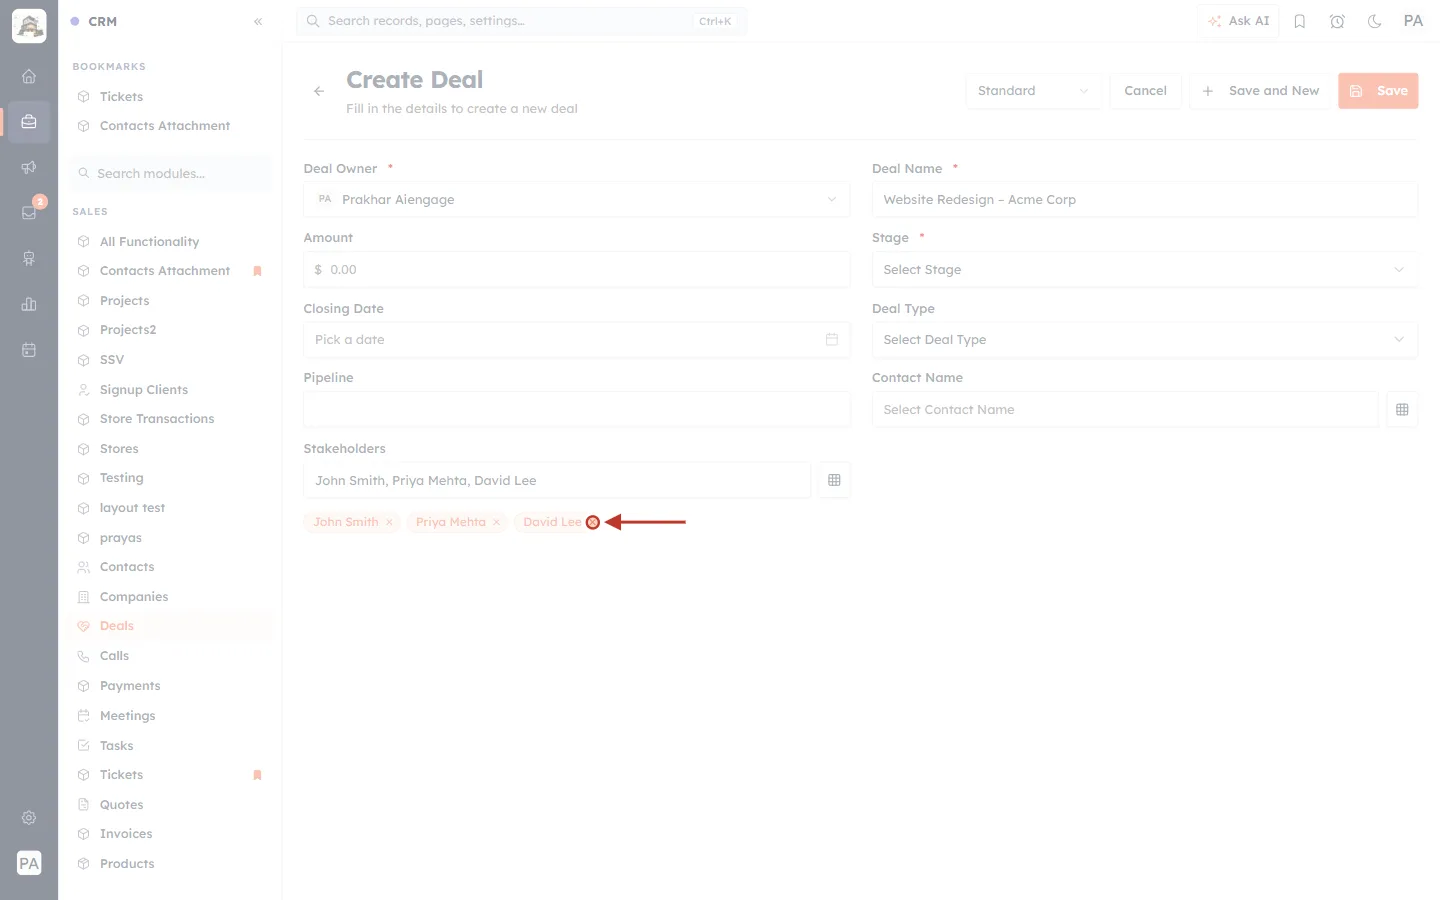The image size is (1440, 900).
Task: Remove the Priya Mehta stakeholder tag
Action: coord(496,522)
